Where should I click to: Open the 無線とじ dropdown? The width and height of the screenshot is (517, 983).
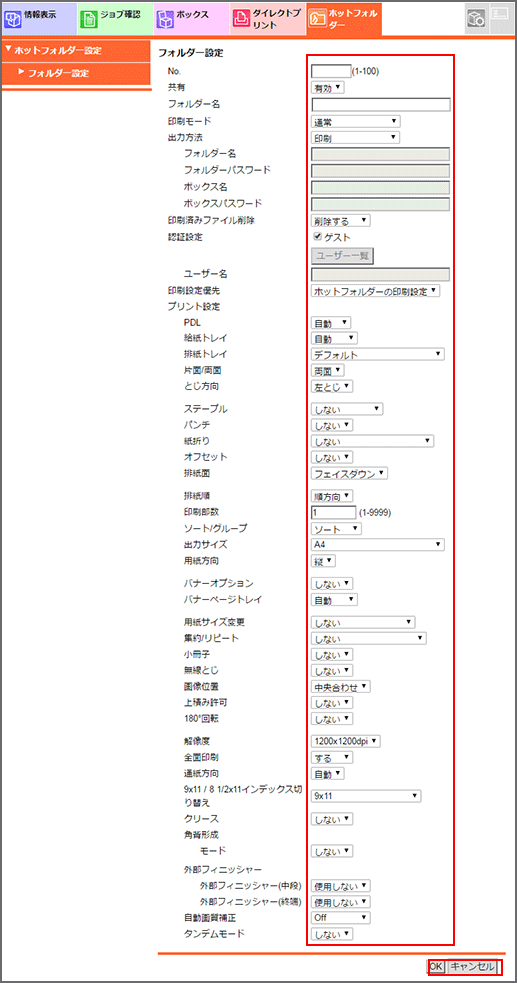[x=332, y=671]
